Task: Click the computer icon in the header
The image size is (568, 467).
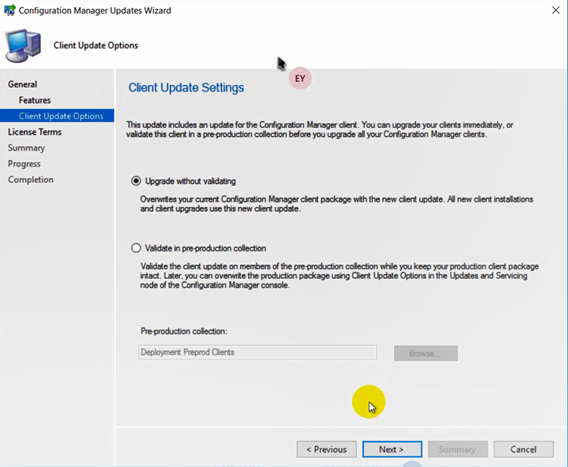Action: coord(23,46)
